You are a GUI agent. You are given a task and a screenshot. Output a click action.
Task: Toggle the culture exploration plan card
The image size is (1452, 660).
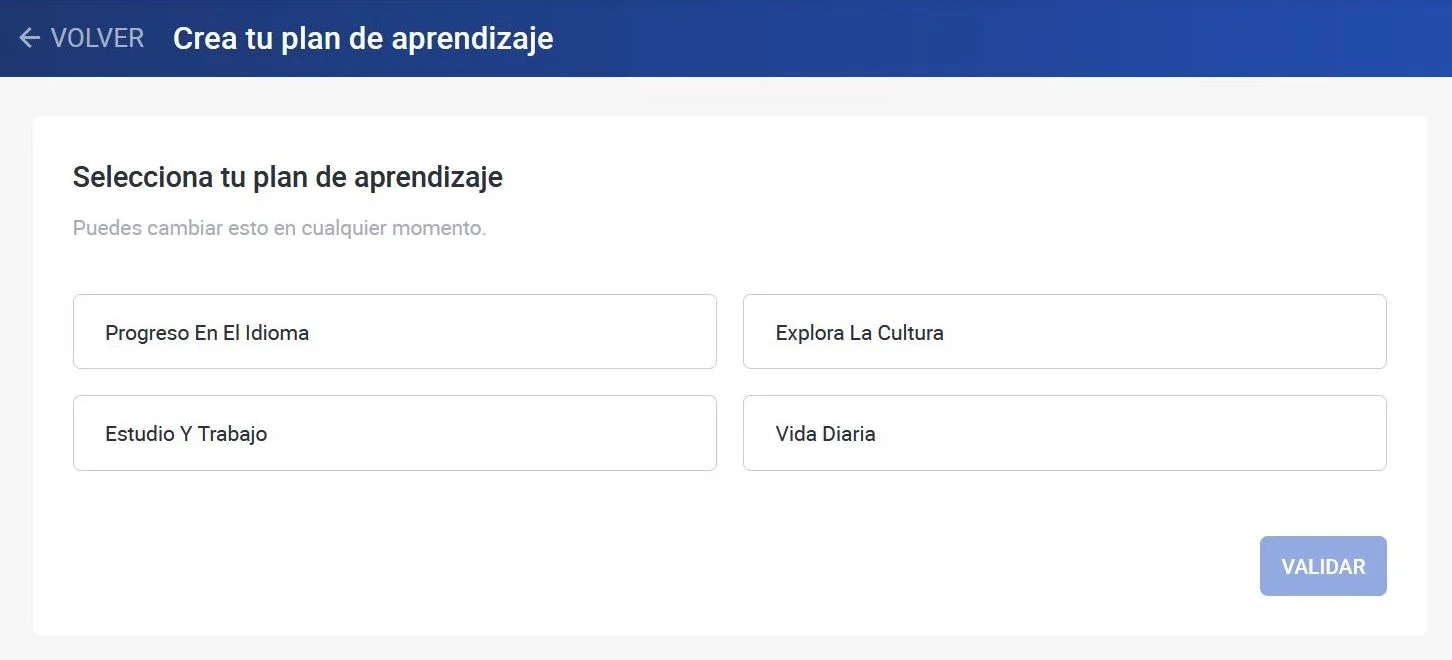click(1064, 332)
